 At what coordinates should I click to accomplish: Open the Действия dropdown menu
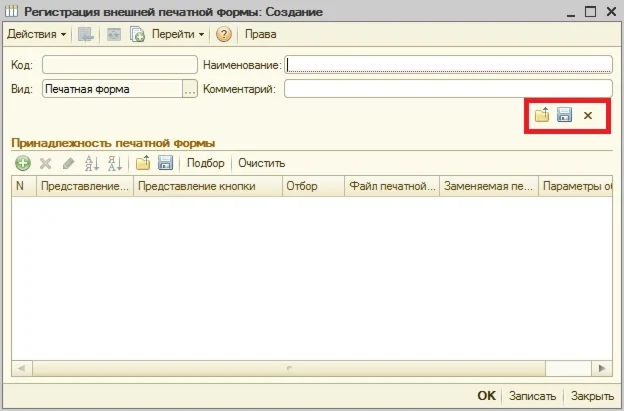click(x=37, y=34)
